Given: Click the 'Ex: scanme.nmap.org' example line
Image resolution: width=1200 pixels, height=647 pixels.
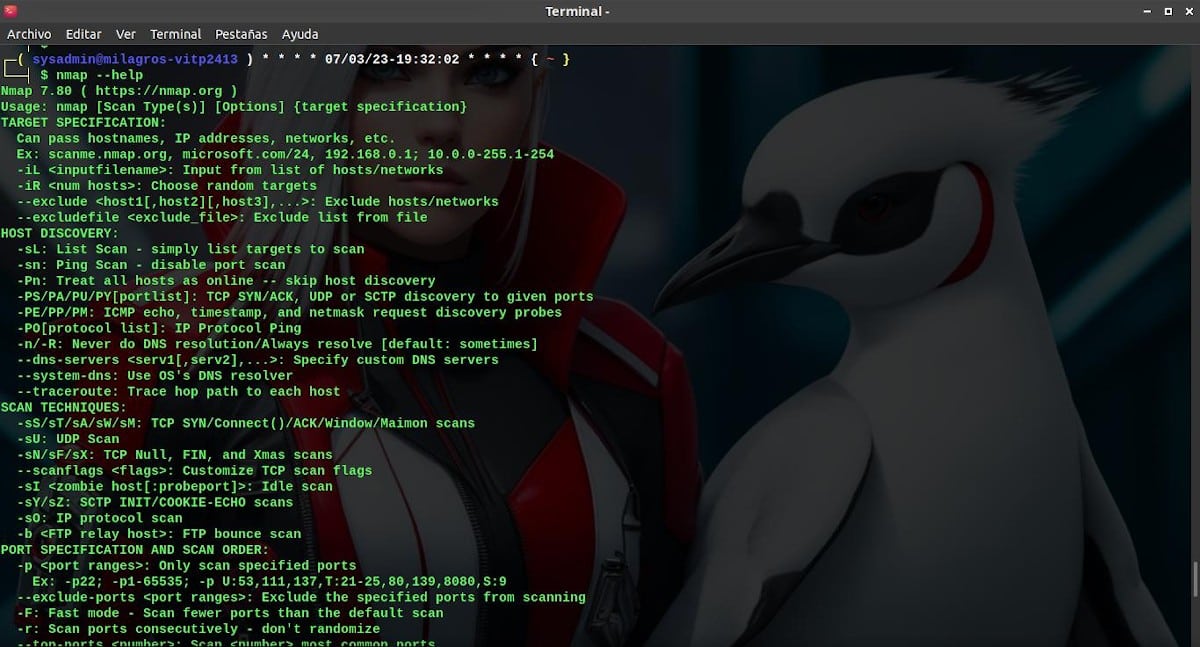Looking at the screenshot, I should tap(285, 154).
